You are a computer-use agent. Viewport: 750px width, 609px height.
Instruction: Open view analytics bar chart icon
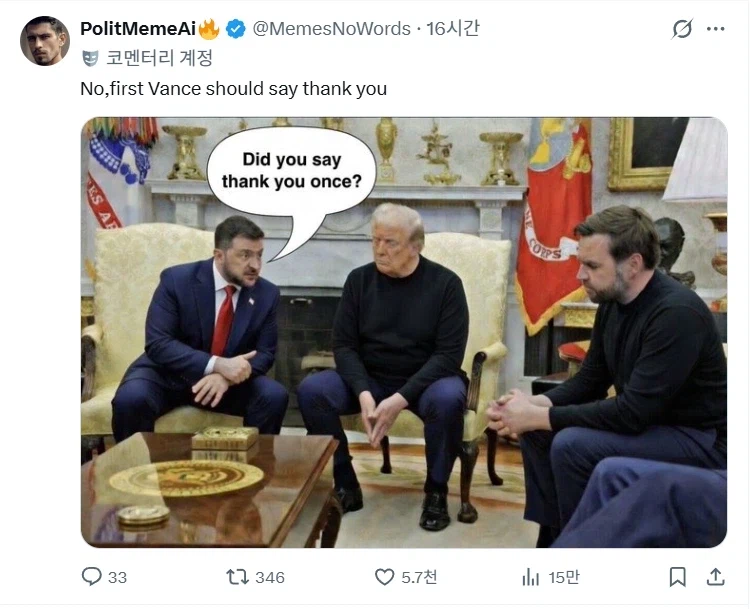tap(530, 577)
